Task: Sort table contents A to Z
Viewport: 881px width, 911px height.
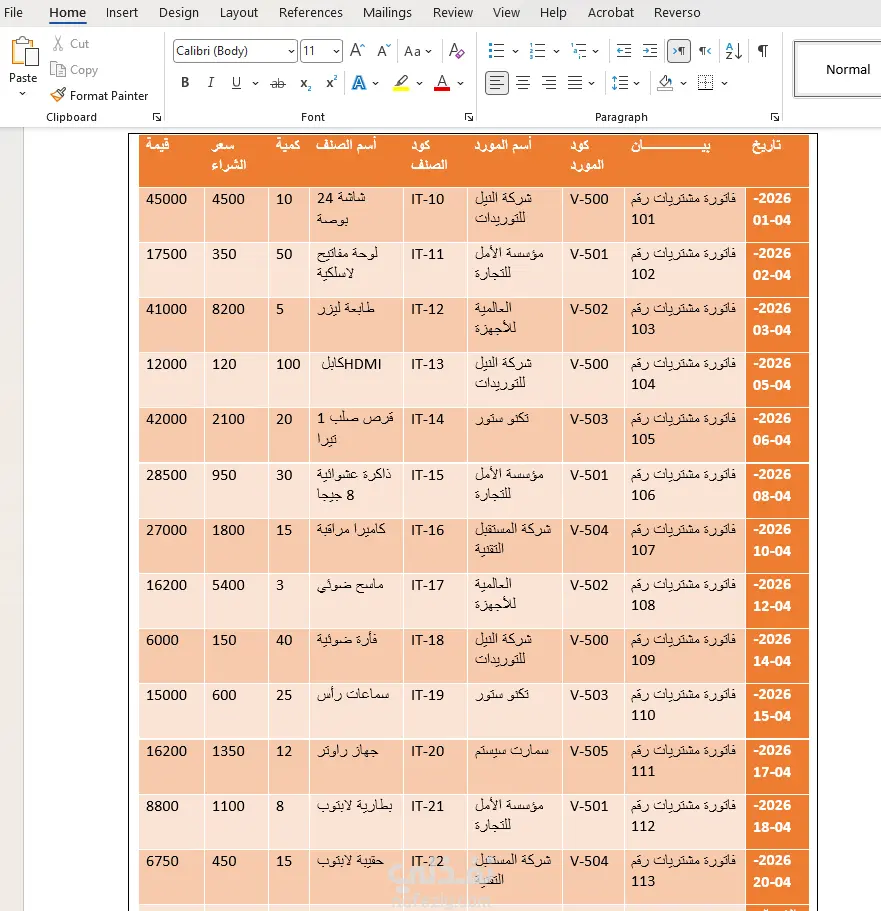Action: pyautogui.click(x=733, y=51)
